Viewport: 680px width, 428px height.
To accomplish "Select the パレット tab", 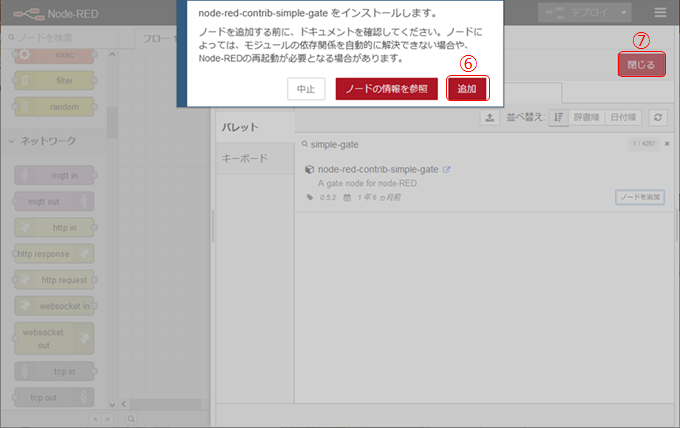I will [240, 126].
